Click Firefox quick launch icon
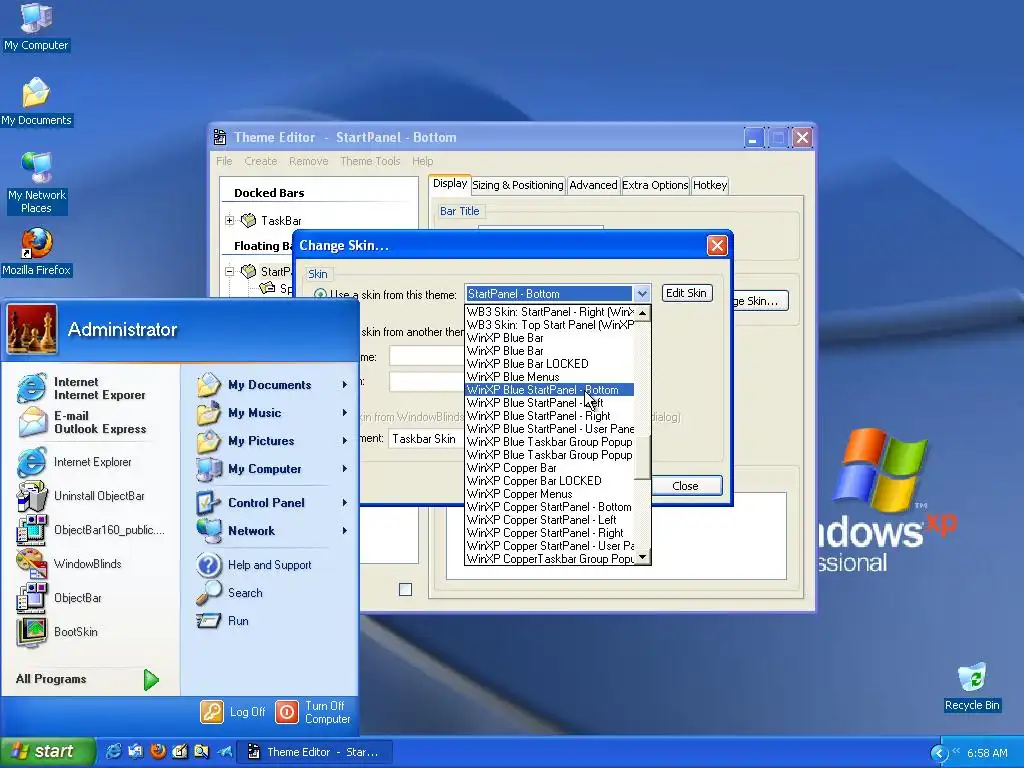The image size is (1024, 768). pos(157,752)
